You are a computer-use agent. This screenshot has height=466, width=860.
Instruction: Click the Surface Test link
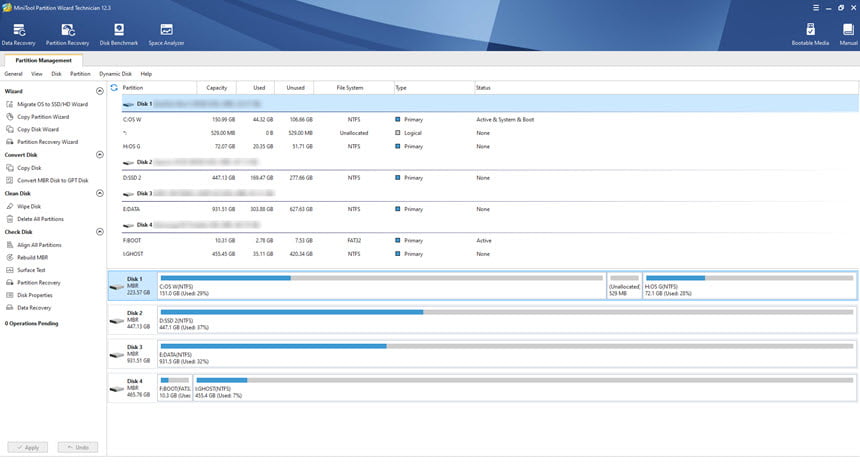pyautogui.click(x=31, y=270)
